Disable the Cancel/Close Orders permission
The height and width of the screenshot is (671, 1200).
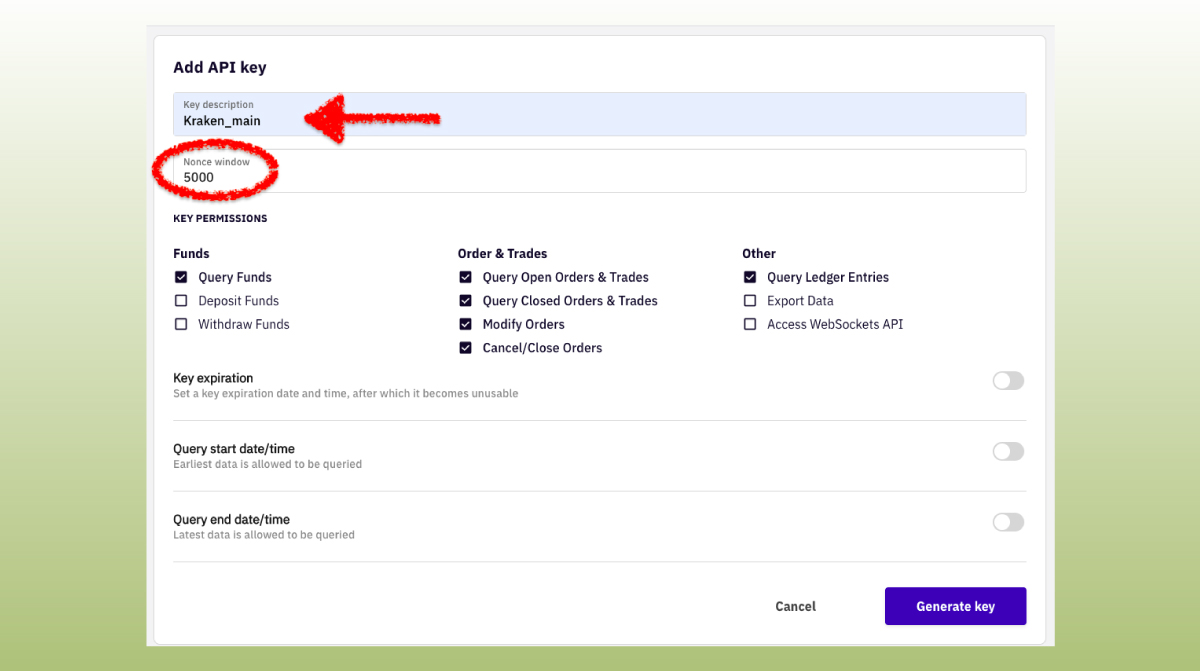pos(465,347)
